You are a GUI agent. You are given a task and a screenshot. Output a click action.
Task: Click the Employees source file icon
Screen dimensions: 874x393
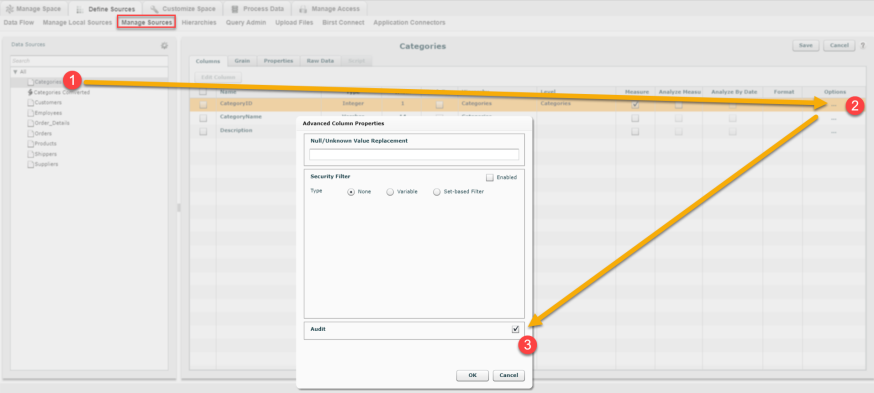(x=31, y=113)
